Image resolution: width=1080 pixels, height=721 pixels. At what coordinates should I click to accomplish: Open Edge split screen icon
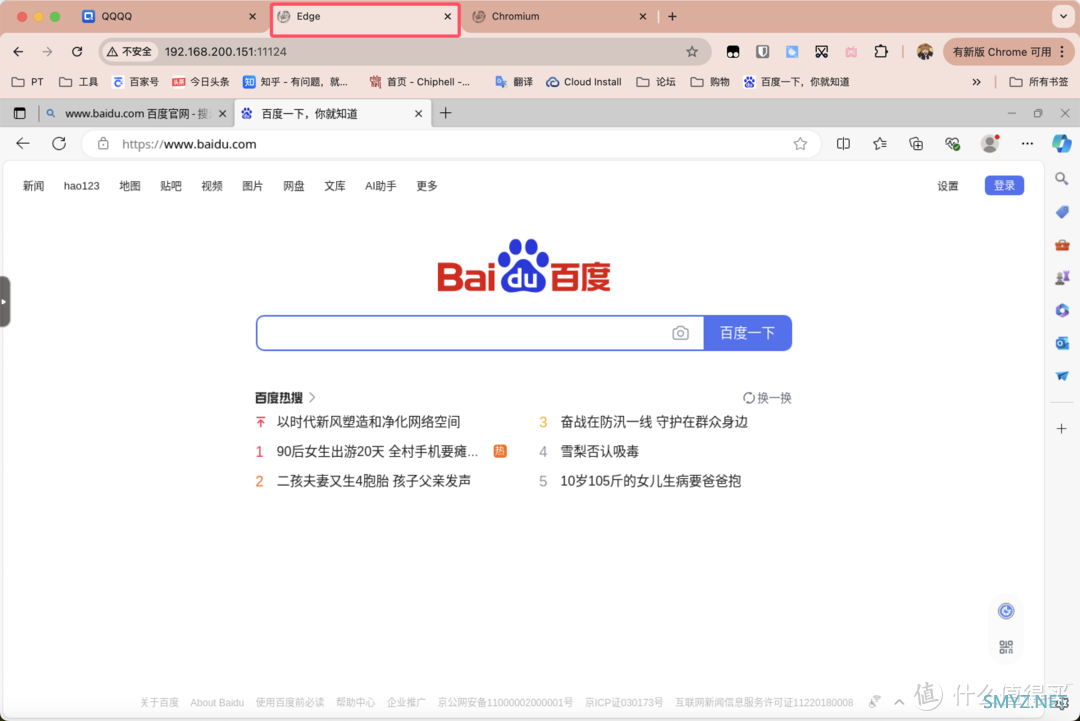843,143
